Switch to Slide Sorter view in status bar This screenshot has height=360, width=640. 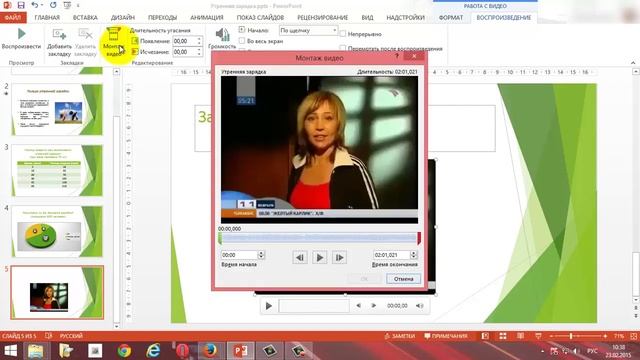point(503,336)
